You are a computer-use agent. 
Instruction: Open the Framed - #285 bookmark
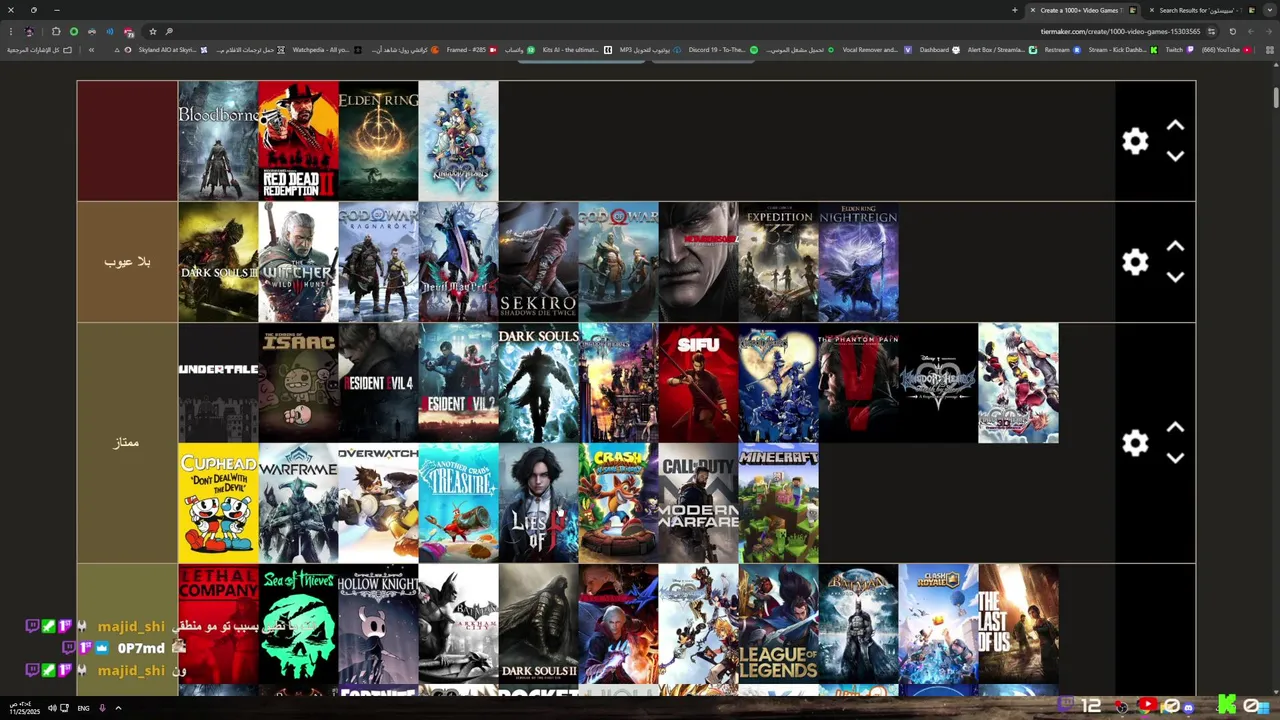pos(471,50)
